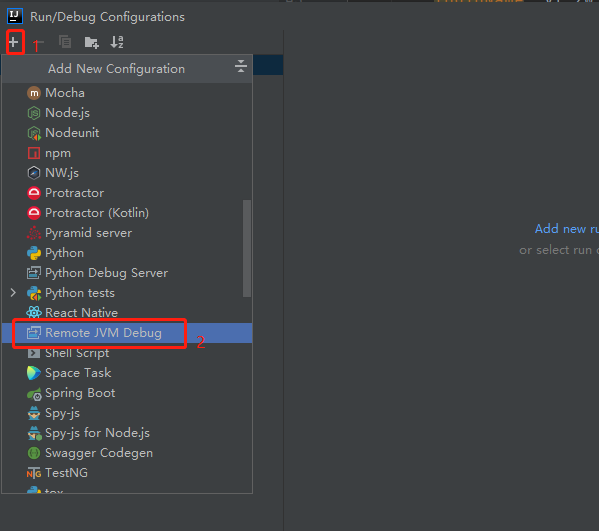Click the Create New Folder toolbar icon
Image resolution: width=599 pixels, height=531 pixels.
pos(91,42)
